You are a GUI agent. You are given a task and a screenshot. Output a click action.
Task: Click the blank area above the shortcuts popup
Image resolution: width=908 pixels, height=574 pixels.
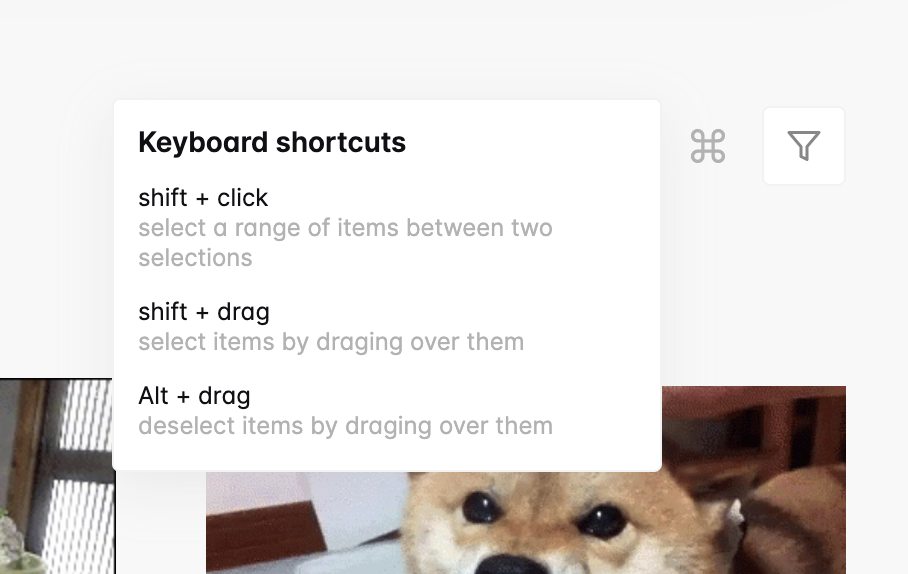[387, 49]
